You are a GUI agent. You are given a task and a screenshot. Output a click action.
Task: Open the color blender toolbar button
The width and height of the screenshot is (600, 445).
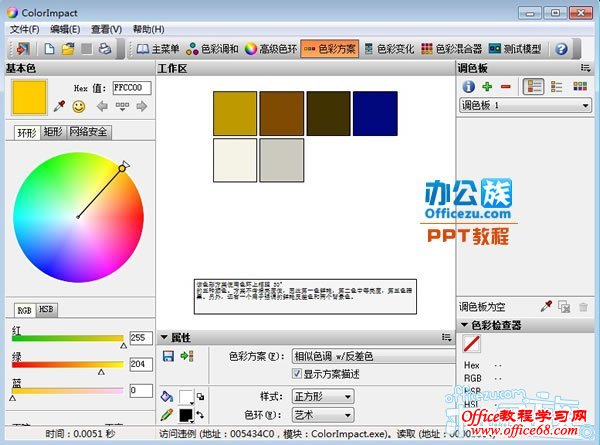click(452, 49)
